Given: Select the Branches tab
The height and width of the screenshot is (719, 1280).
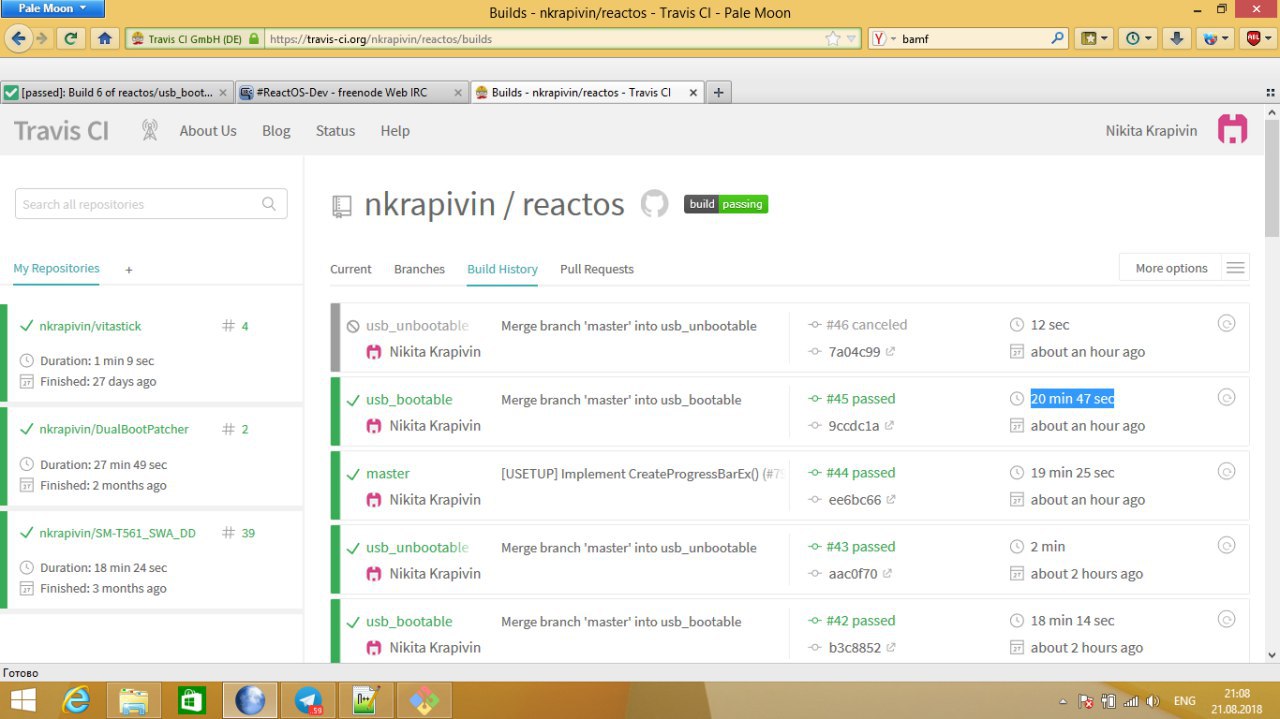Looking at the screenshot, I should point(420,269).
